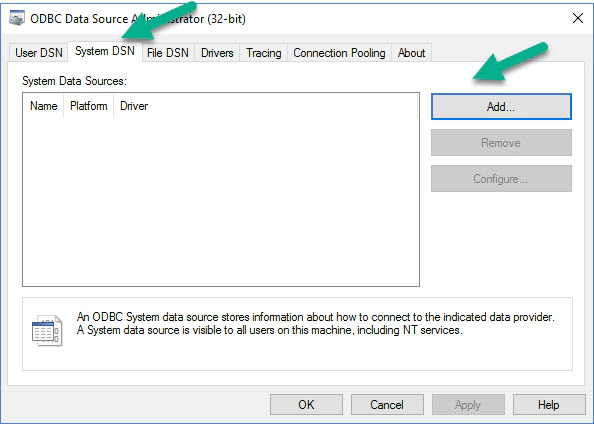Go to the Drivers tab

click(217, 53)
